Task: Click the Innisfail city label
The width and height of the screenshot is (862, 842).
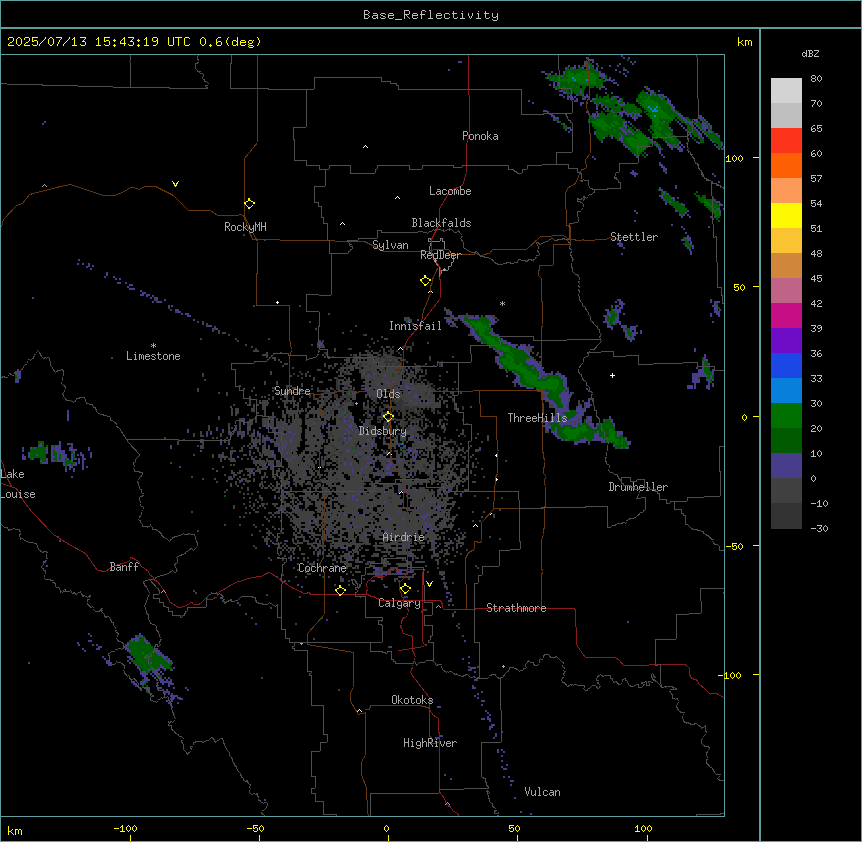Action: (x=415, y=326)
